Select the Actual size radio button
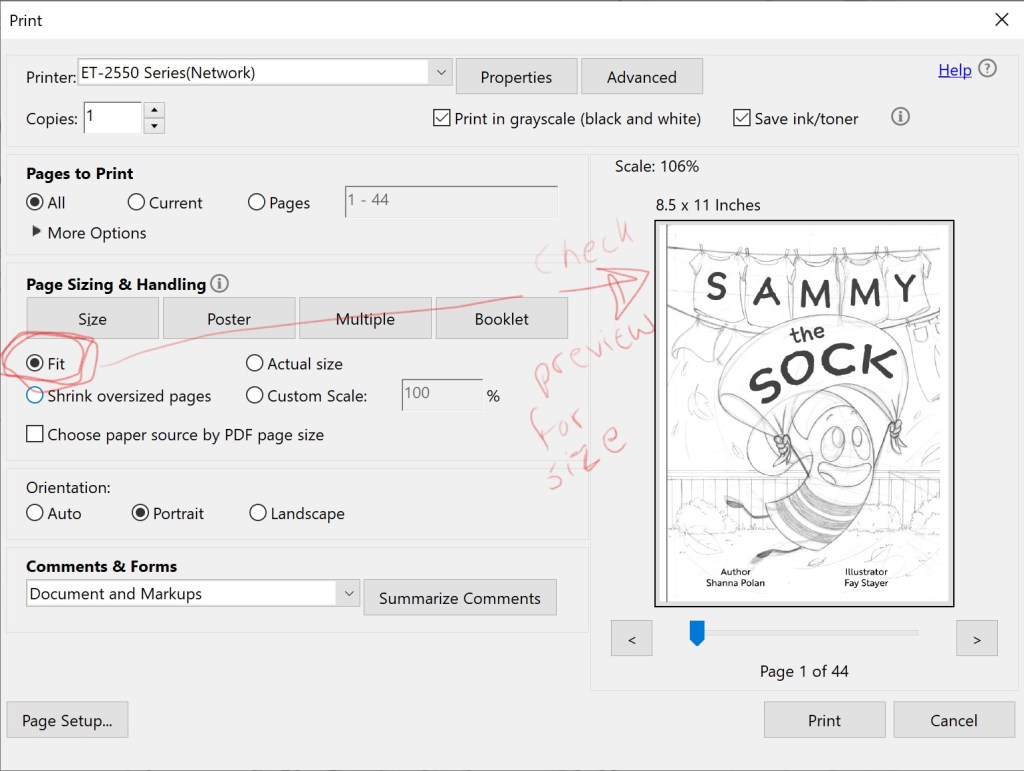This screenshot has height=771, width=1024. click(255, 363)
